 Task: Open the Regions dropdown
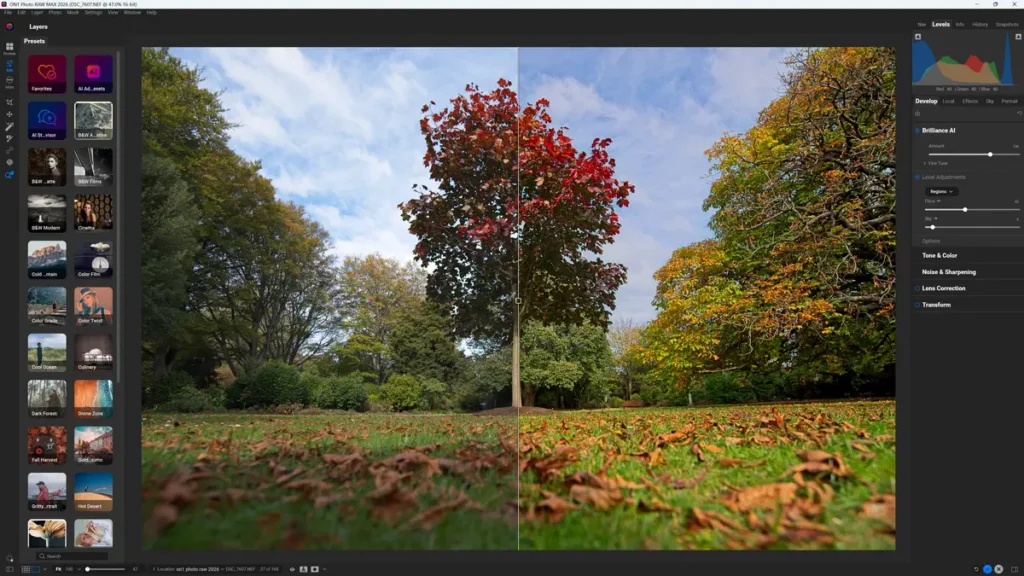coord(941,191)
